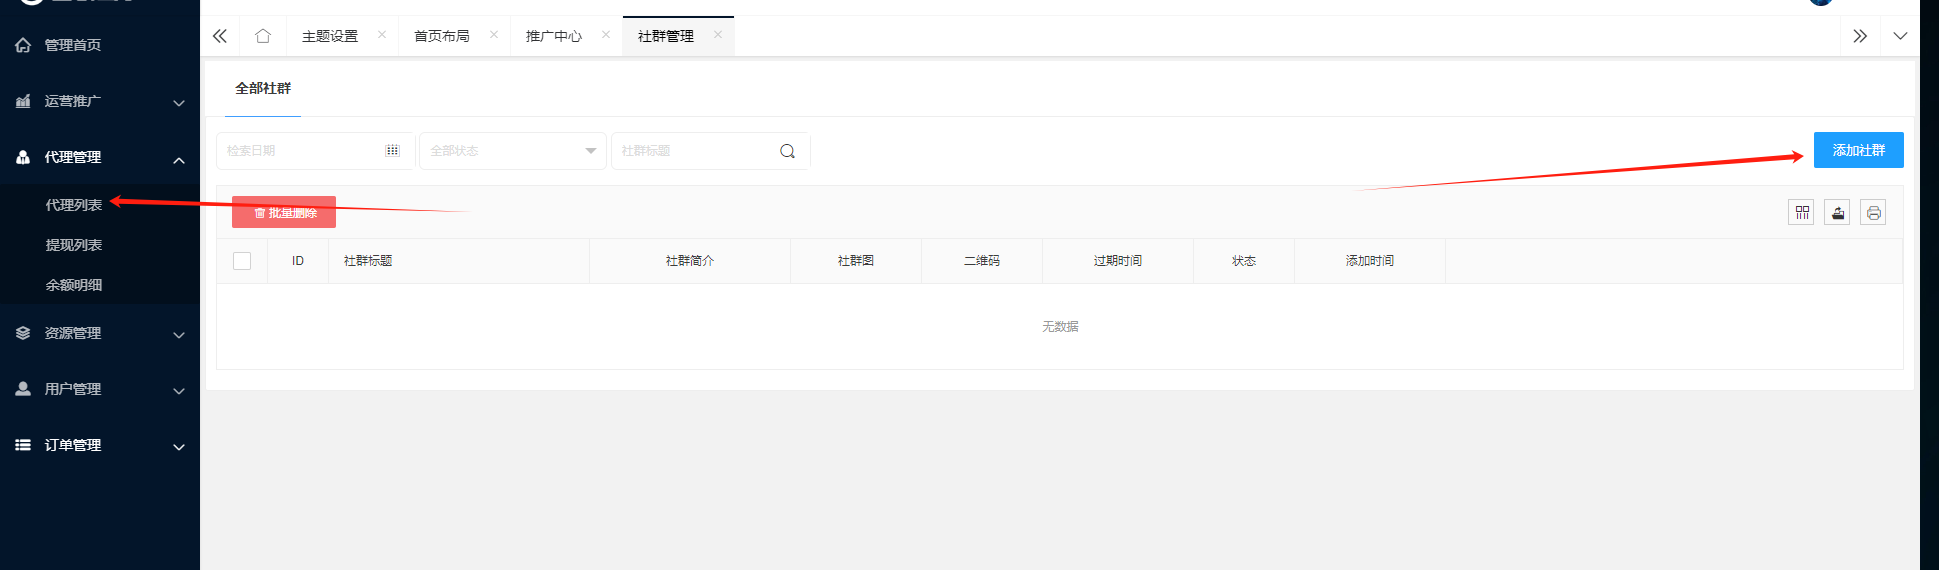Click the 过期时间 column header
The image size is (1939, 570).
point(1118,261)
